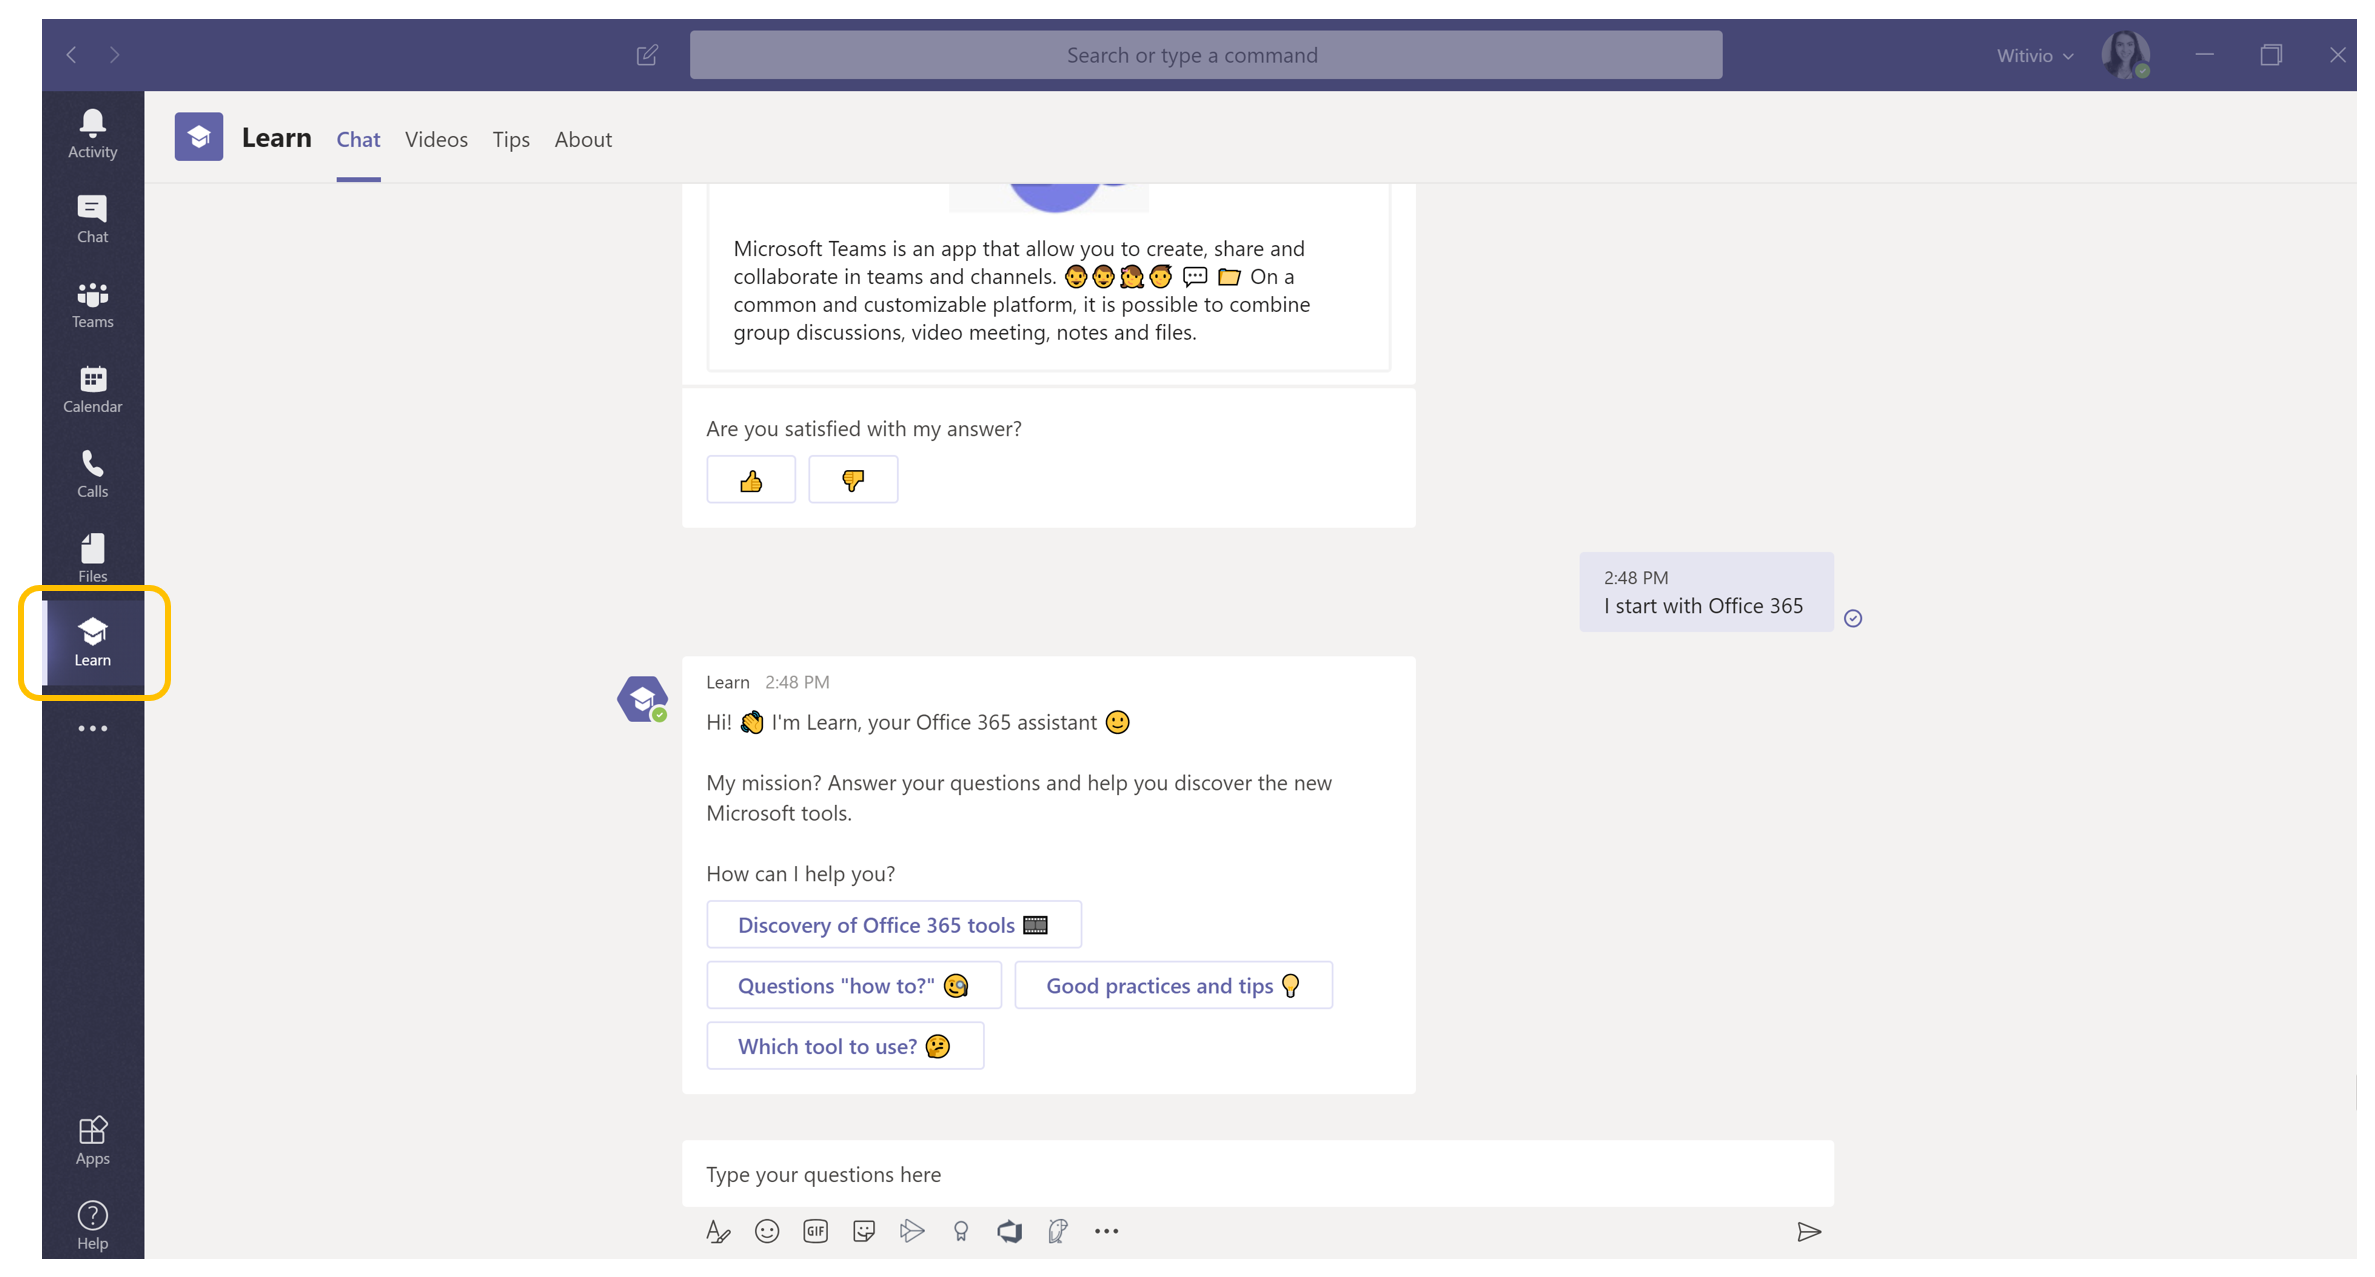Insert a GIF
2375x1277 pixels.
point(816,1231)
